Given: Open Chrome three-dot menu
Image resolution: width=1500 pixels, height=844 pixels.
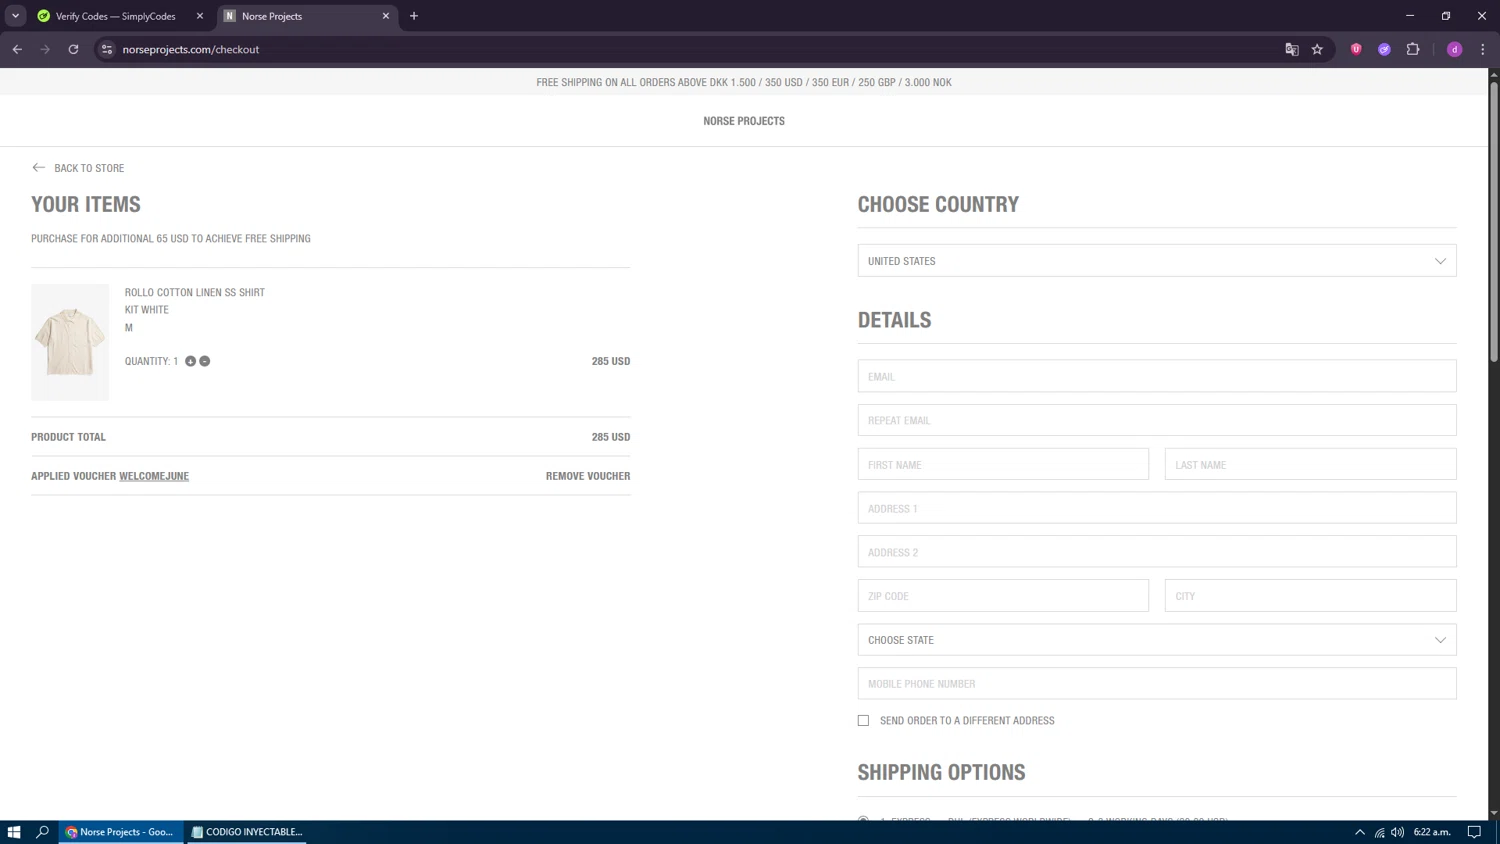Looking at the screenshot, I should pos(1483,49).
